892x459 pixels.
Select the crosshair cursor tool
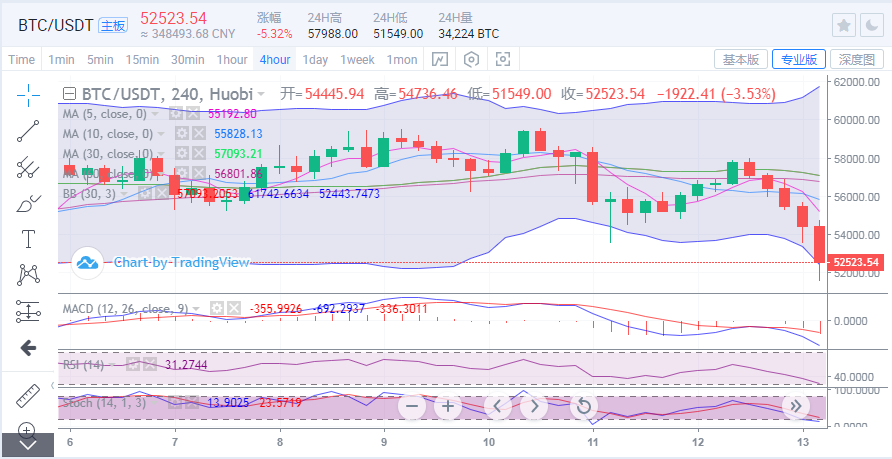(28, 95)
